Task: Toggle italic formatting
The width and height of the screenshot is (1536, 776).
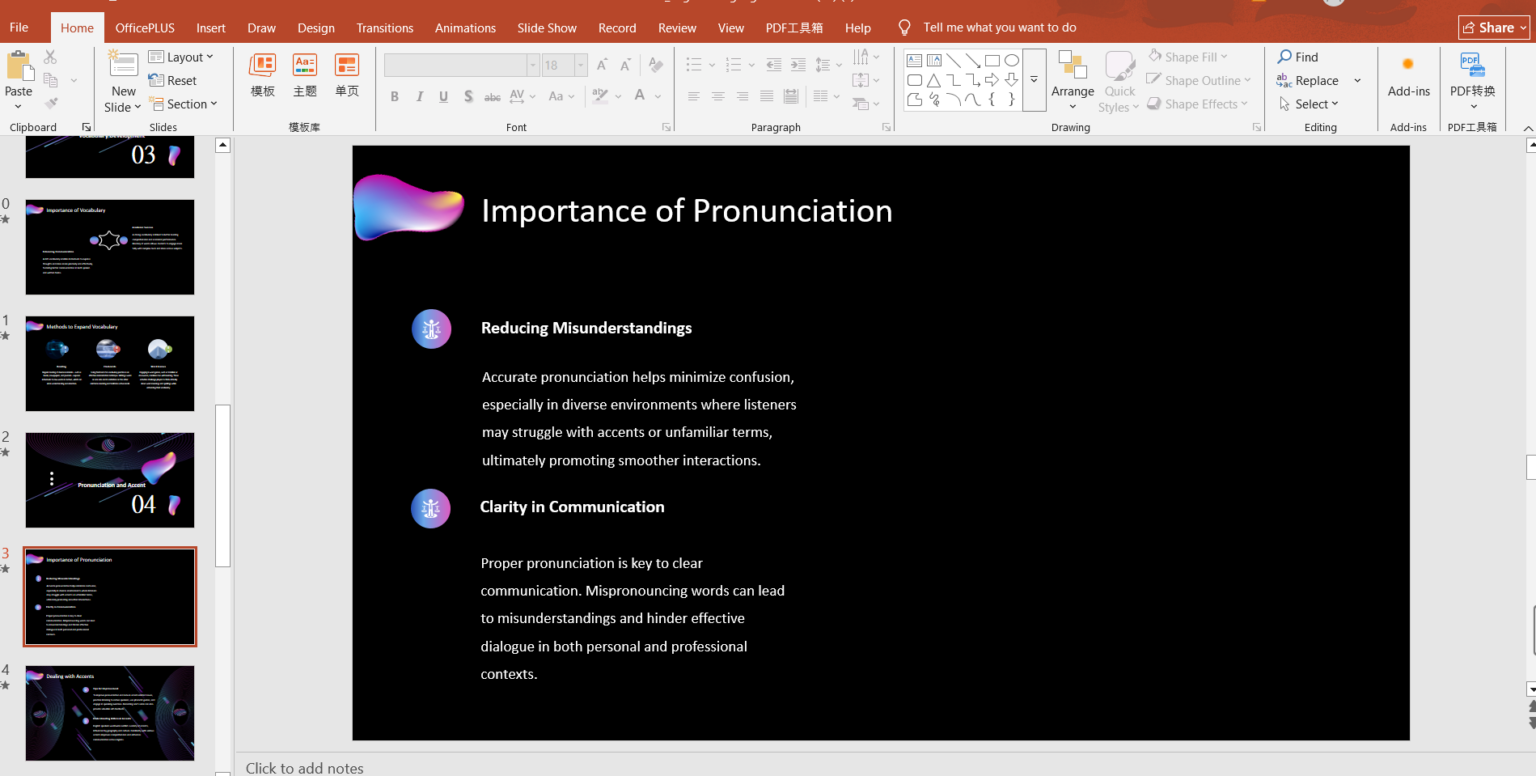Action: click(419, 97)
